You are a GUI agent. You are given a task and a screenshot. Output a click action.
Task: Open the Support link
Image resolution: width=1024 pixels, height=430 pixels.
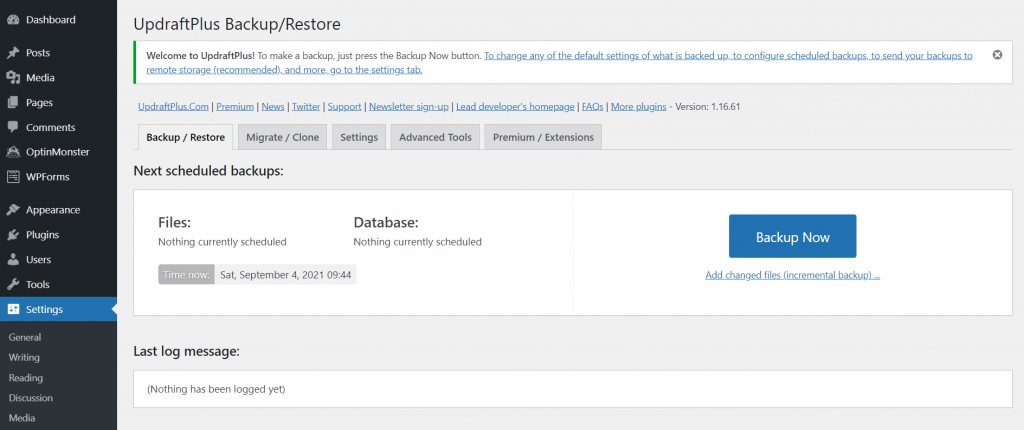pos(345,107)
